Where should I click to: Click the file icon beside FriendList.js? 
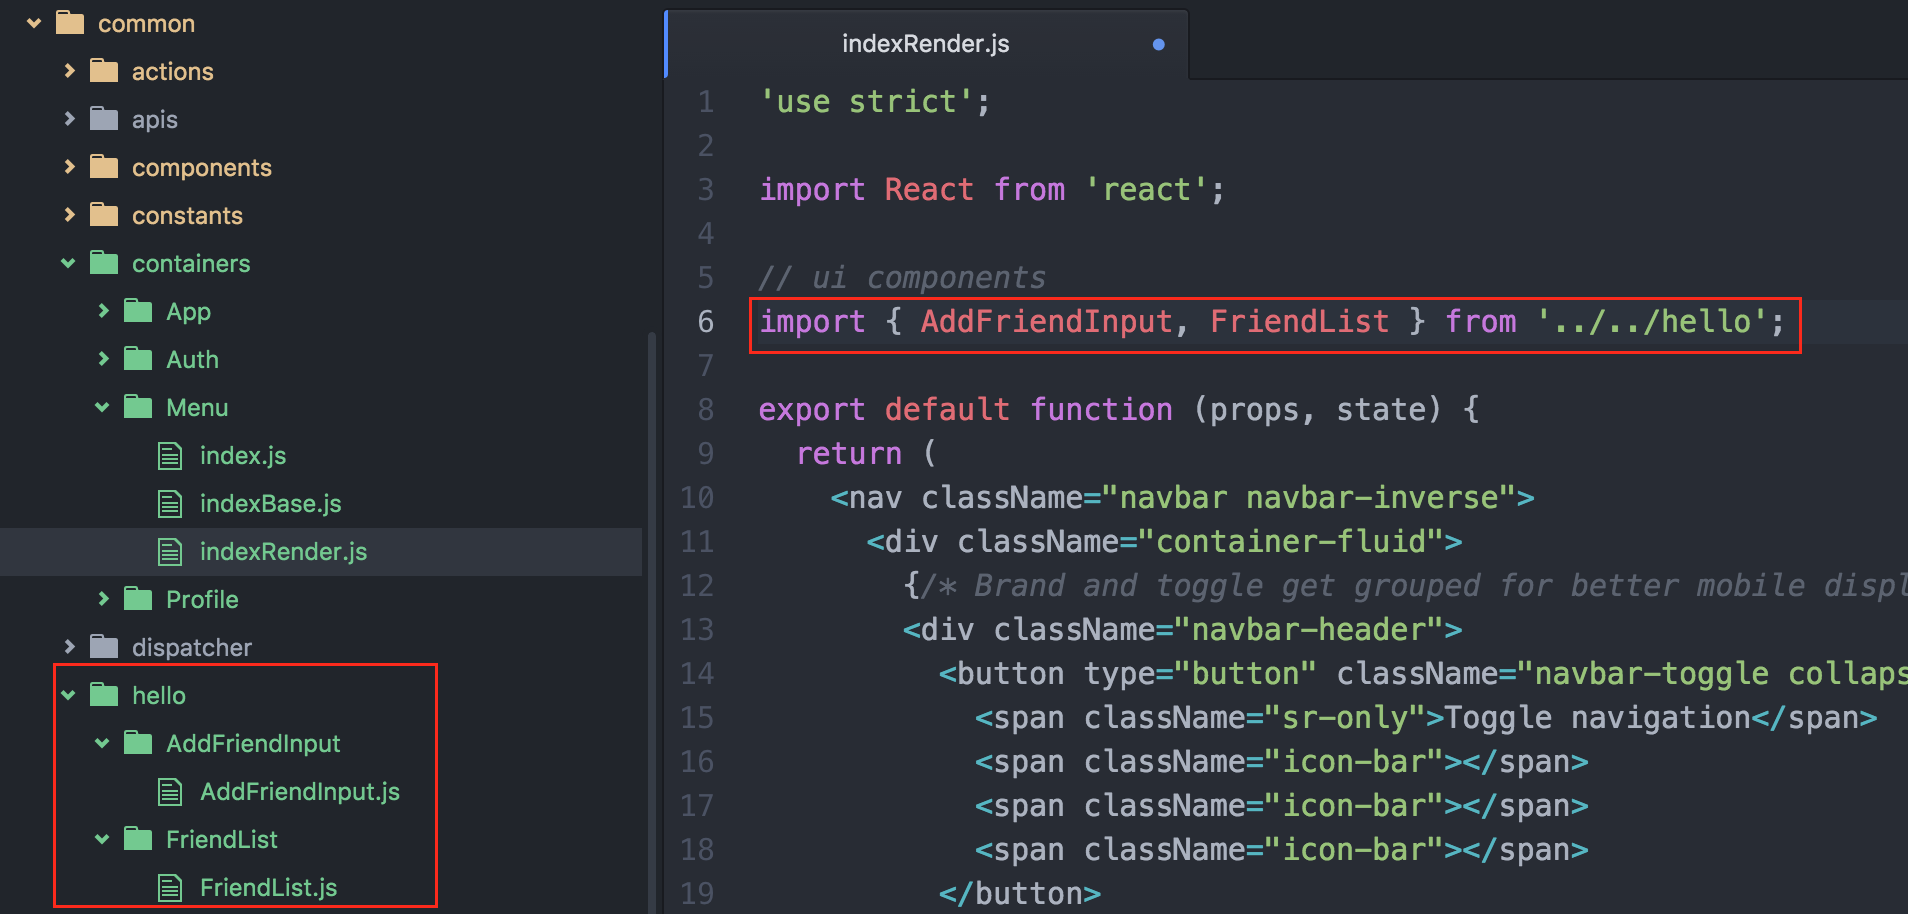(x=170, y=886)
